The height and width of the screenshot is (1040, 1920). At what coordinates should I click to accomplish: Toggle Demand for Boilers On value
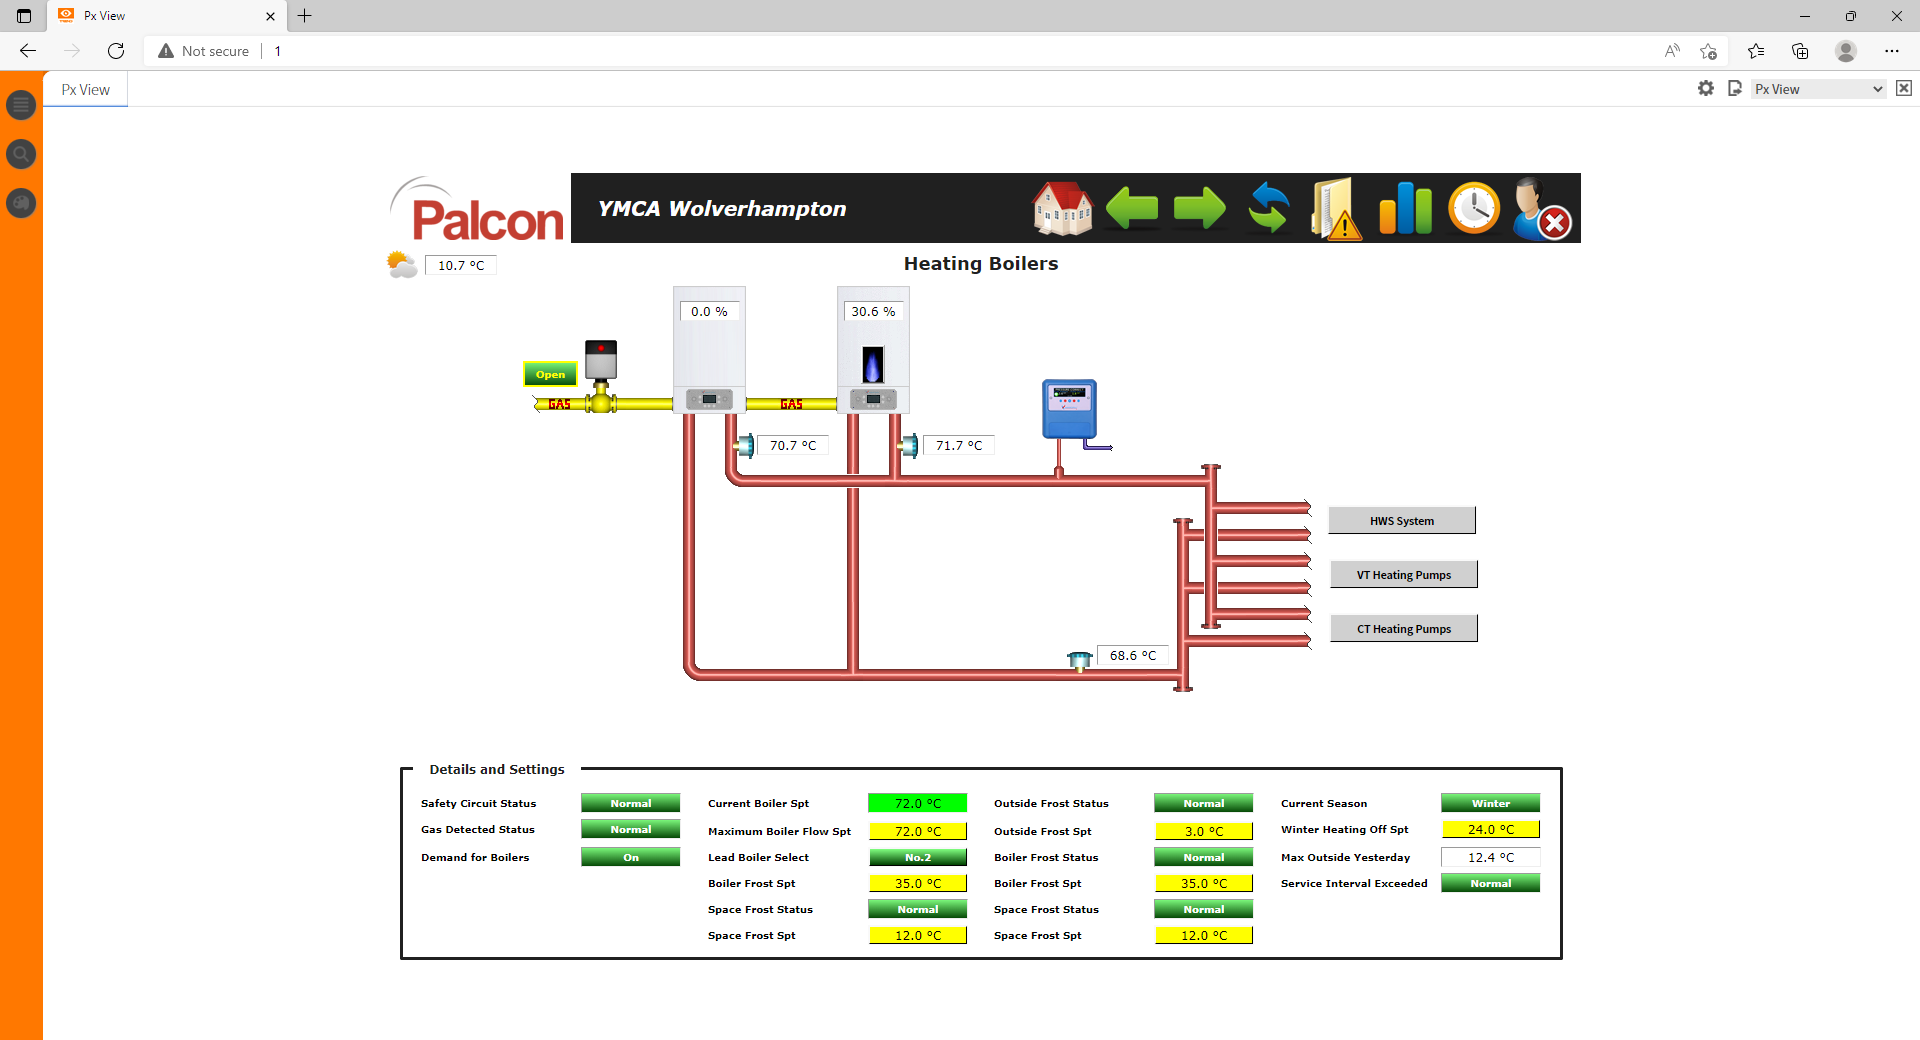[630, 857]
